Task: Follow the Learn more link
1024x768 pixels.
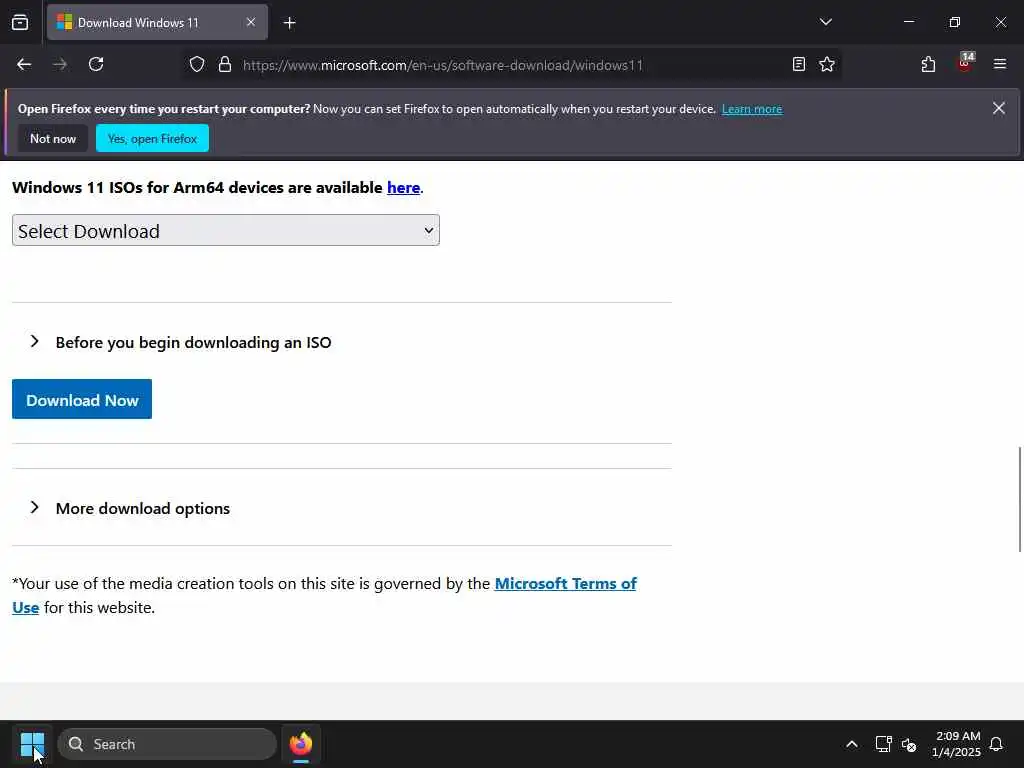Action: coord(752,109)
